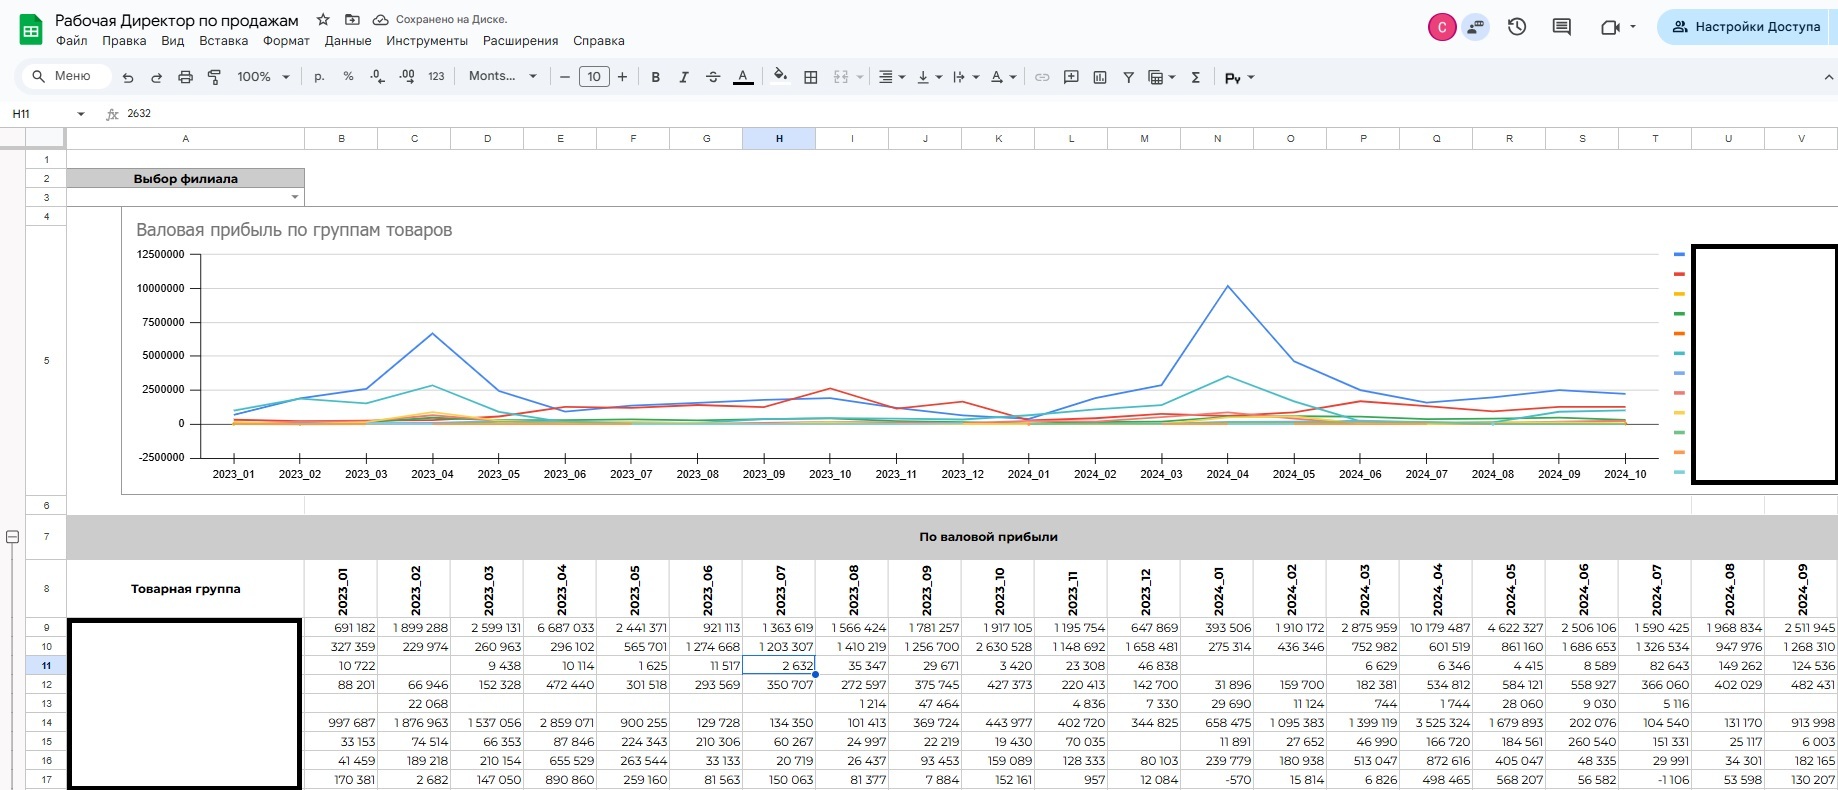Click the Настройки Доступа share button
The height and width of the screenshot is (790, 1838).
coord(1746,27)
